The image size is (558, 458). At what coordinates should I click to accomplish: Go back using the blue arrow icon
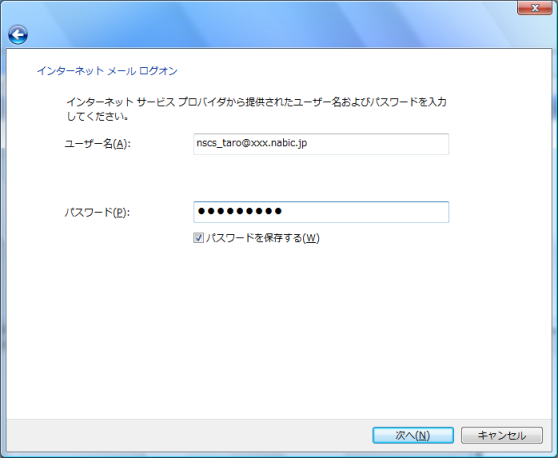point(18,35)
